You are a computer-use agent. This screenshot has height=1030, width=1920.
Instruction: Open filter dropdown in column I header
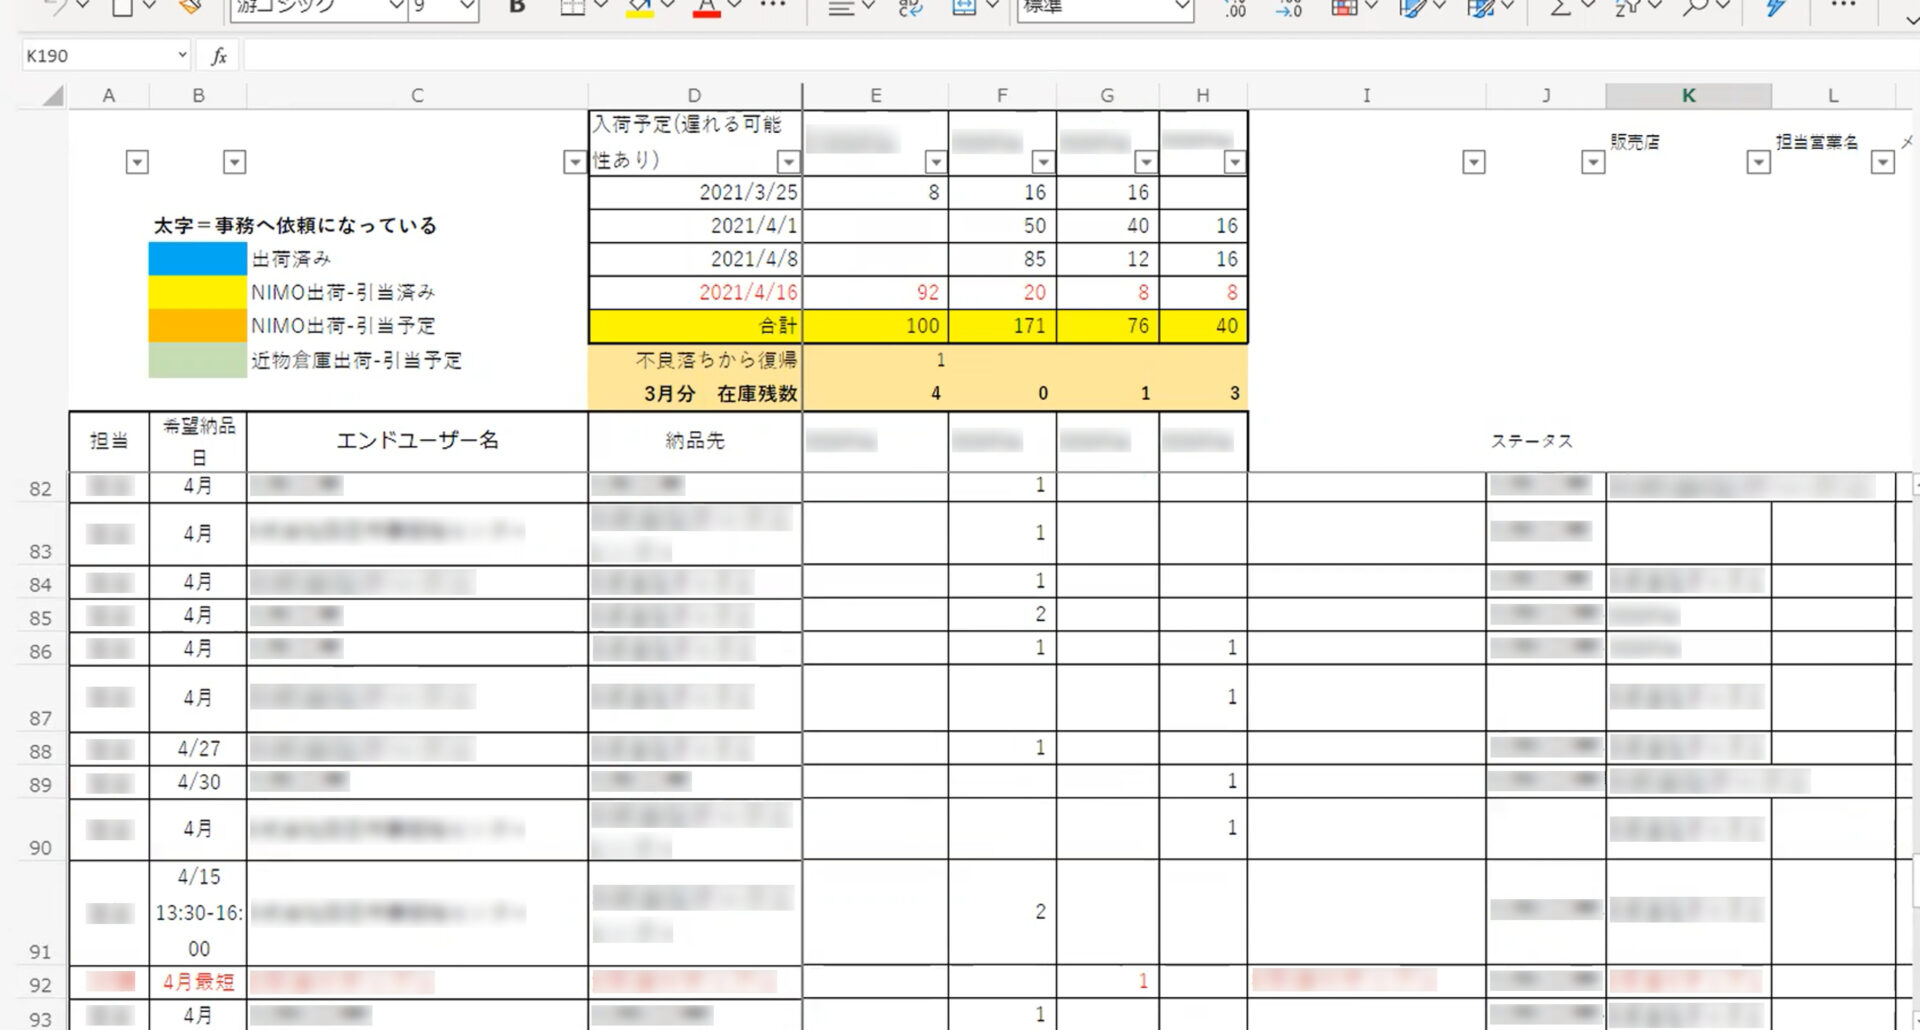point(1473,162)
